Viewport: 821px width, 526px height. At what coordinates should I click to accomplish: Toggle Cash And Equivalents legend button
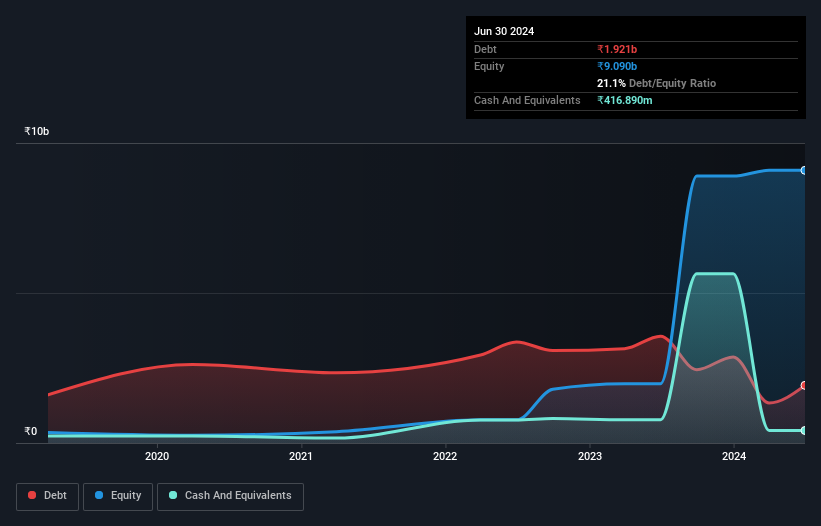(x=230, y=496)
